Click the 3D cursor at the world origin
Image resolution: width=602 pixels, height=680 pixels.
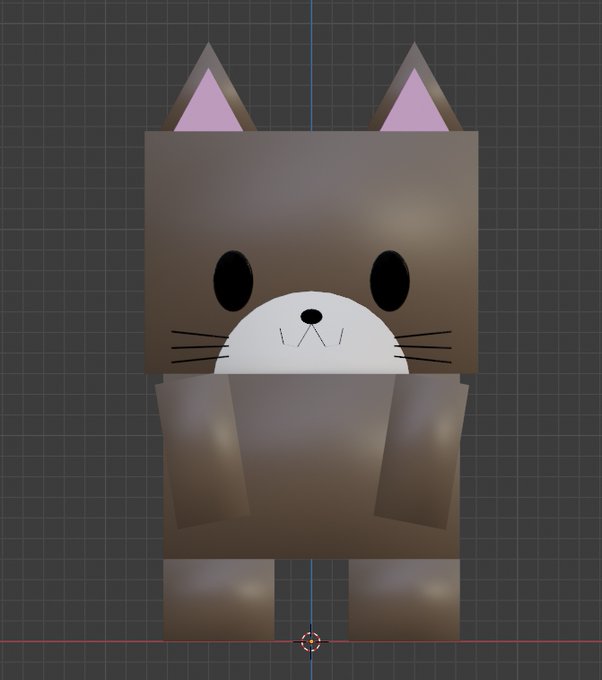pyautogui.click(x=311, y=641)
